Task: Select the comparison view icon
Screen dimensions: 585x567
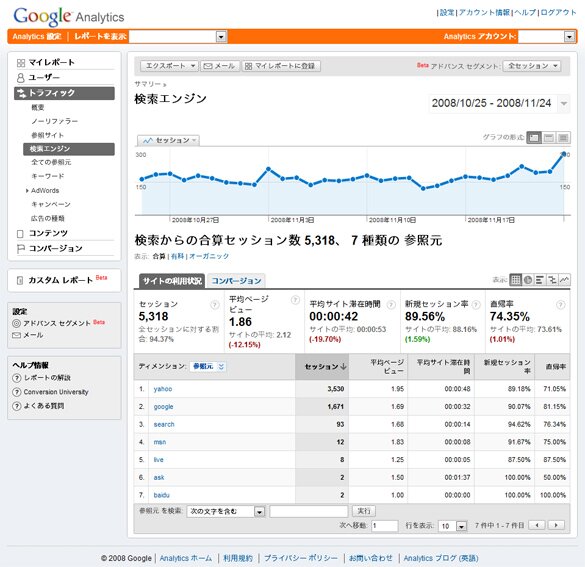Action: 552,280
